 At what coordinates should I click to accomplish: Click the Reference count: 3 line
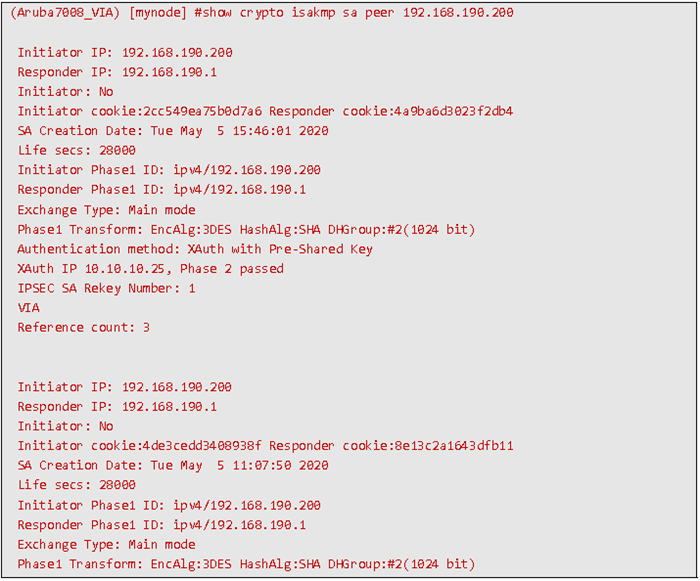(83, 328)
